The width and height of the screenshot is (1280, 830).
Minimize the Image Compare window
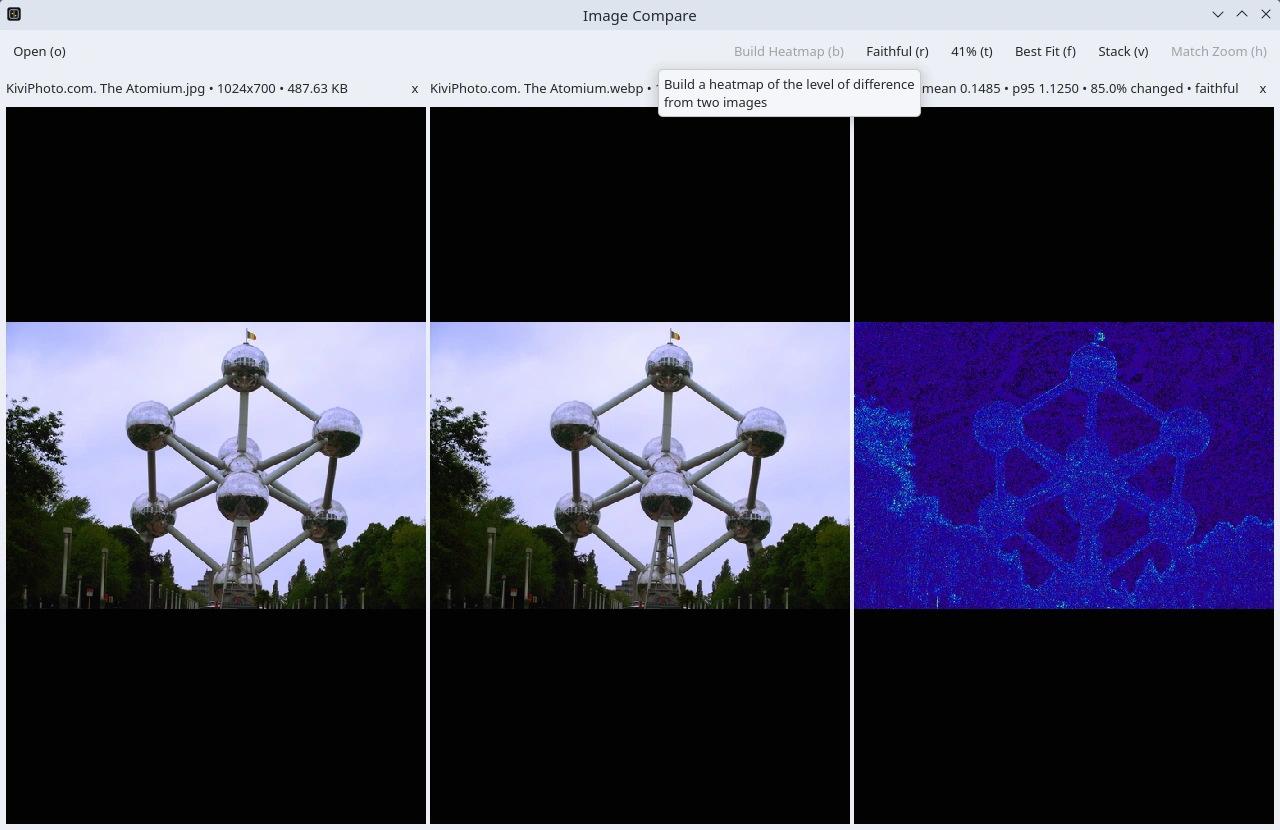pos(1217,14)
